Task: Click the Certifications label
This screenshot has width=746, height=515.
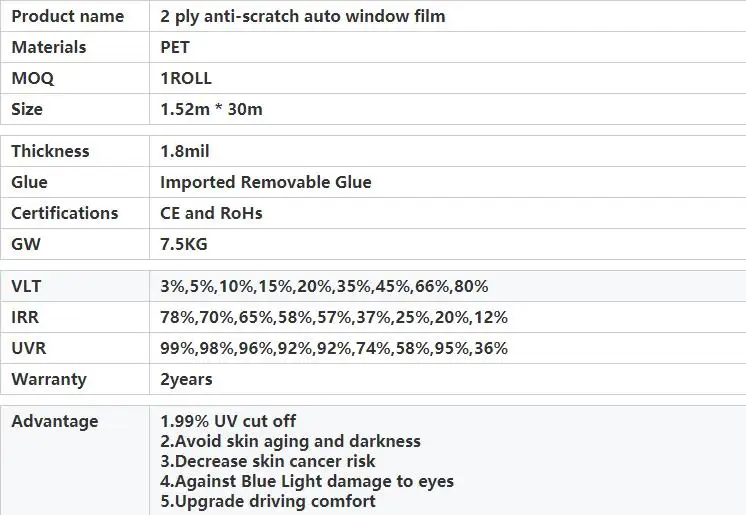Action: click(64, 213)
